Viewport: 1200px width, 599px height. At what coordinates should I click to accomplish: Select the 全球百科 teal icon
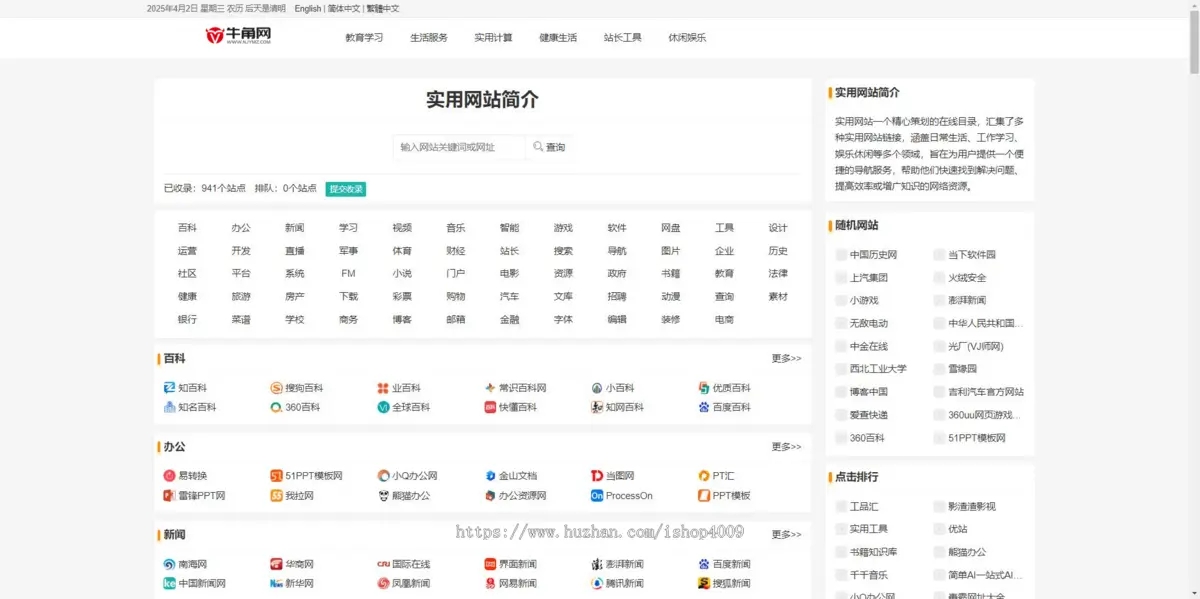(x=383, y=407)
